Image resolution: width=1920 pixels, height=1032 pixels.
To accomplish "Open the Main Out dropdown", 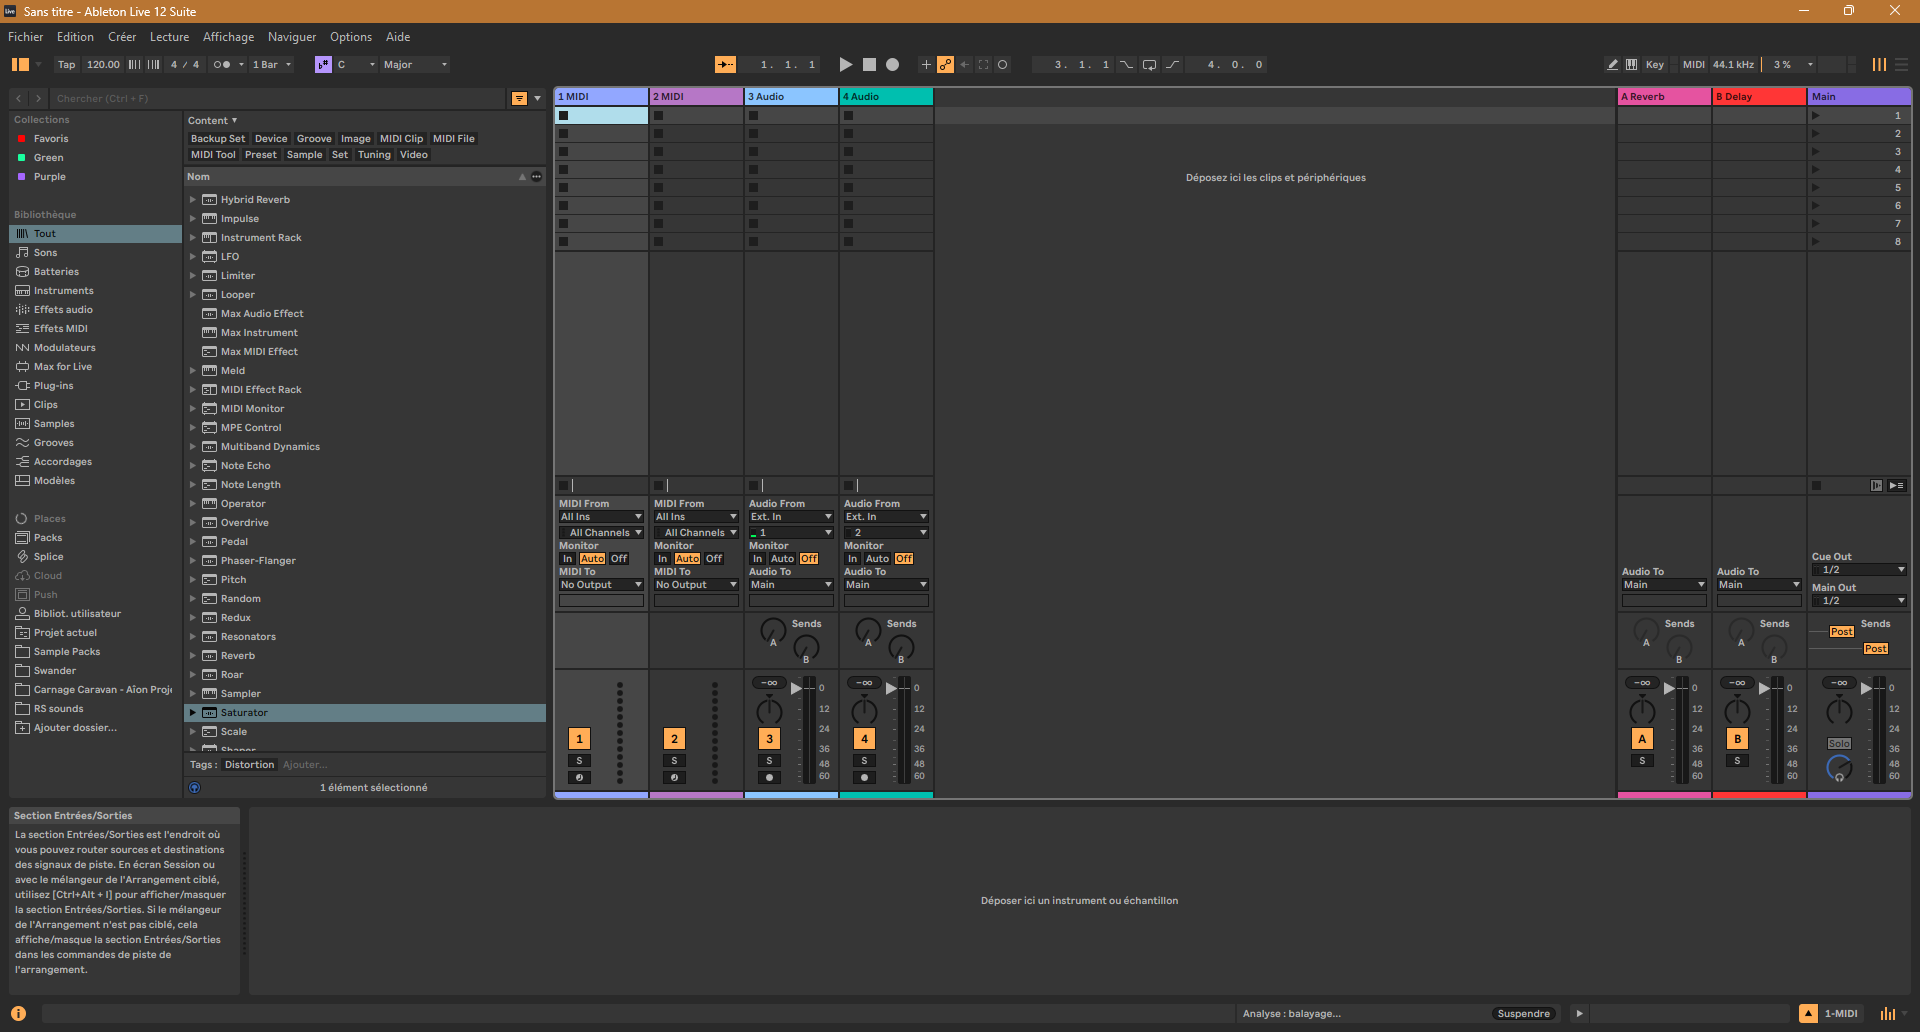I will pos(1859,601).
